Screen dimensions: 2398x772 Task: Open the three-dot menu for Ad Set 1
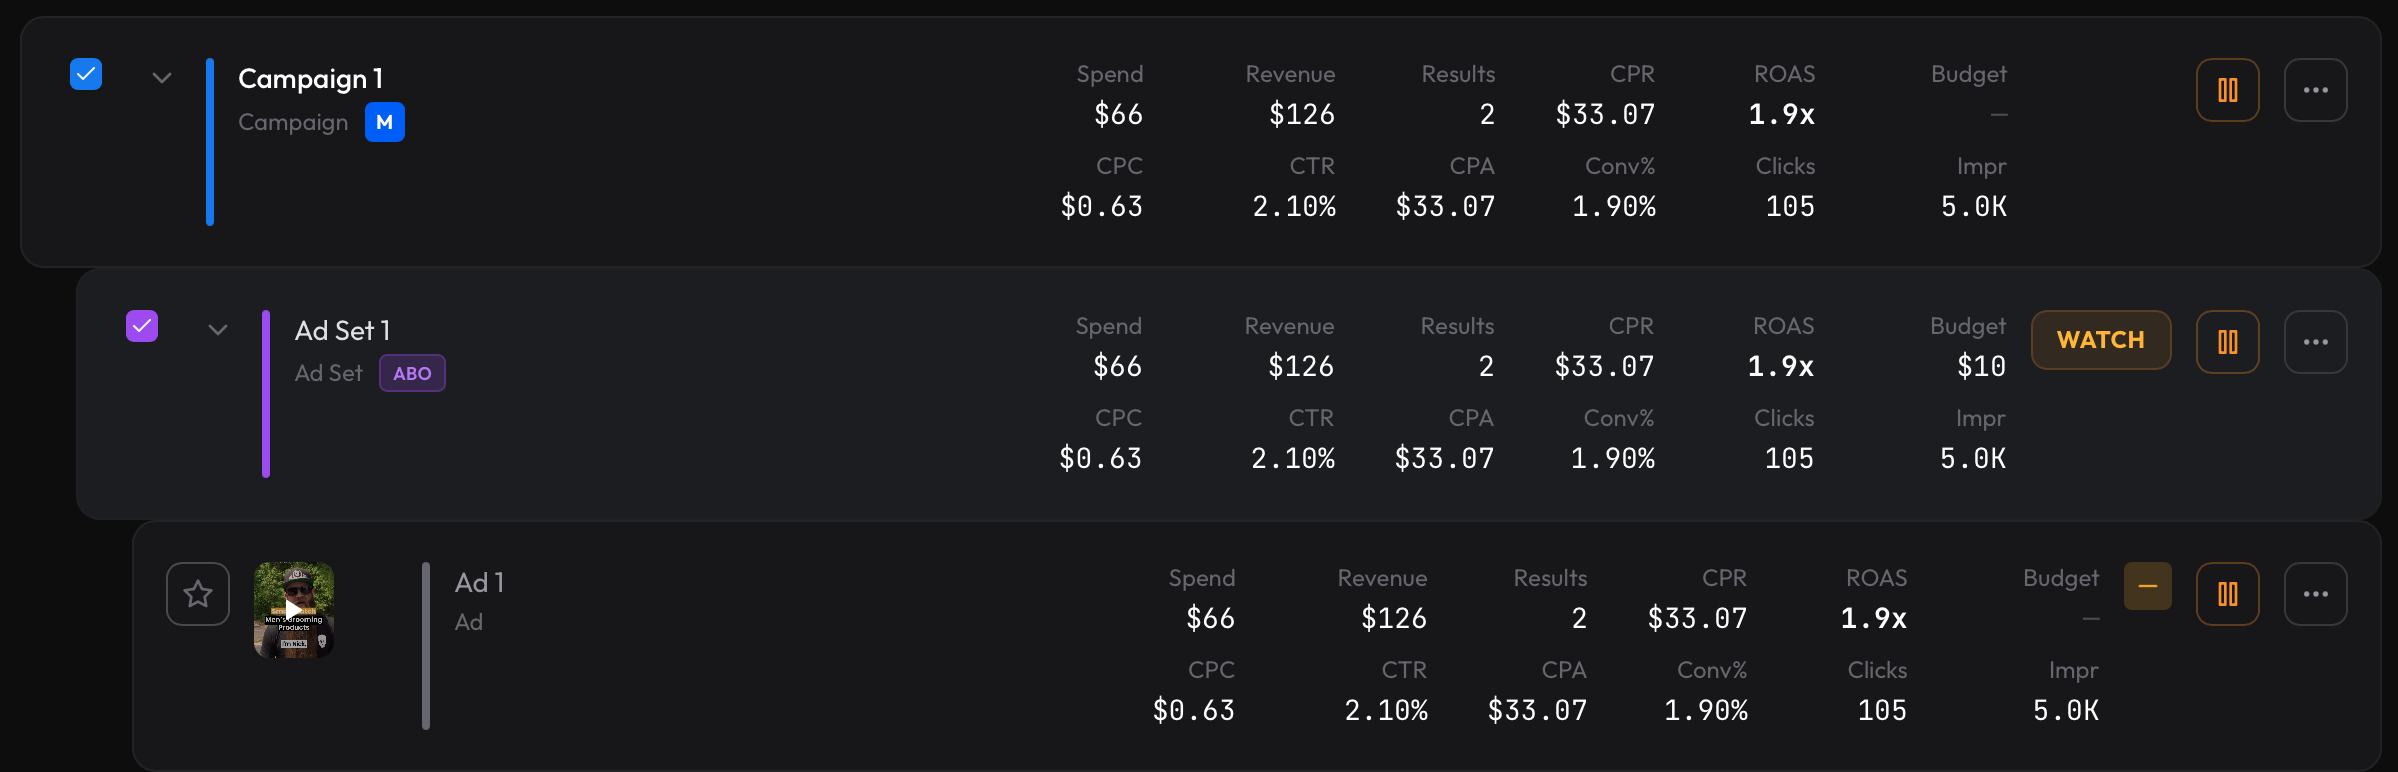pyautogui.click(x=2315, y=342)
